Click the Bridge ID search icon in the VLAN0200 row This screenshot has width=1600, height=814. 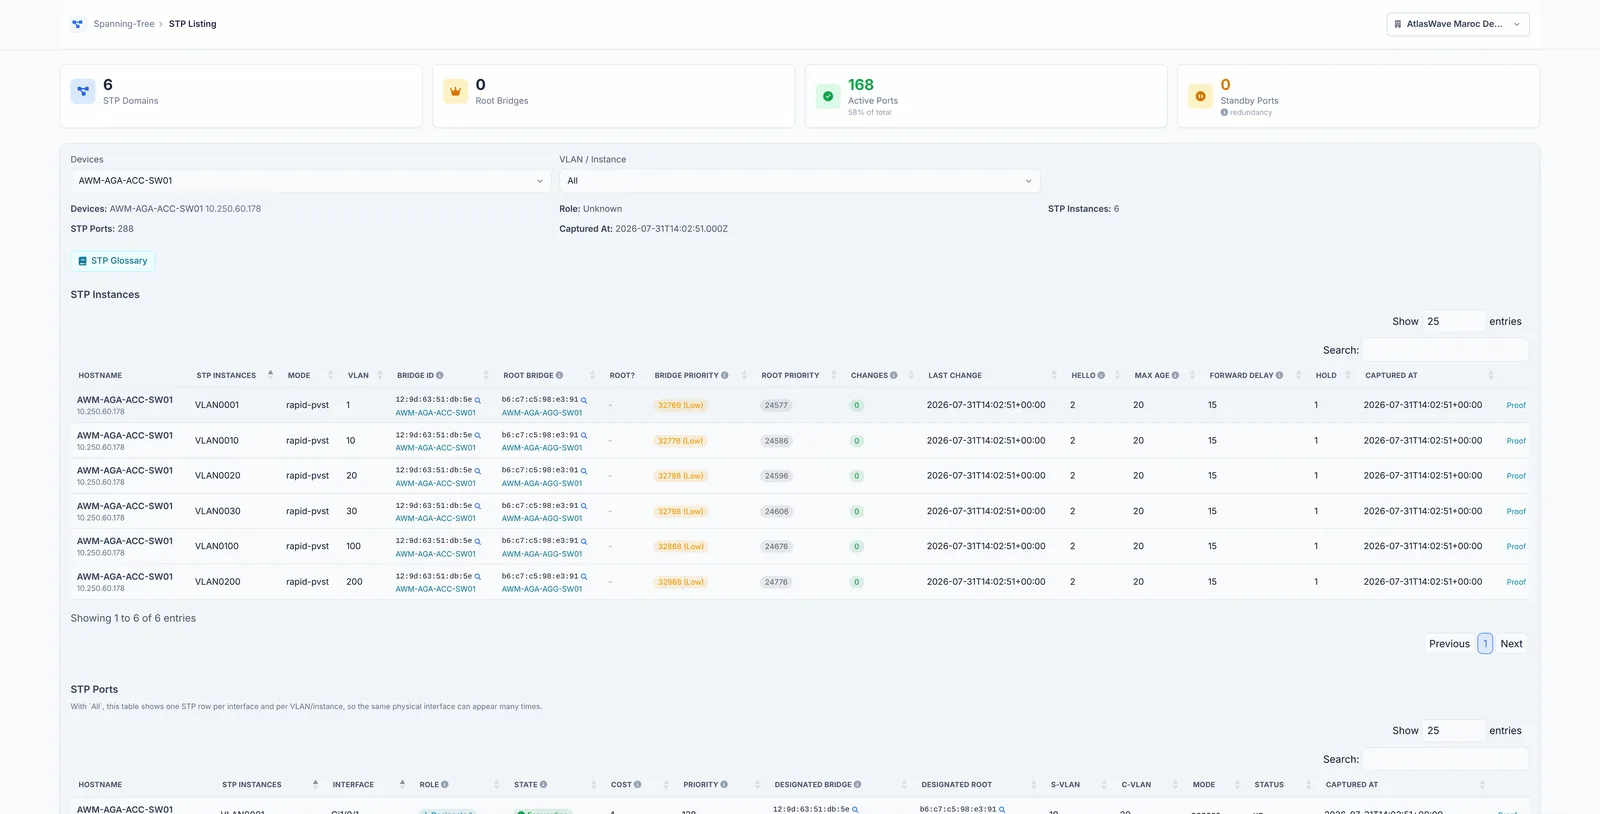coord(478,577)
